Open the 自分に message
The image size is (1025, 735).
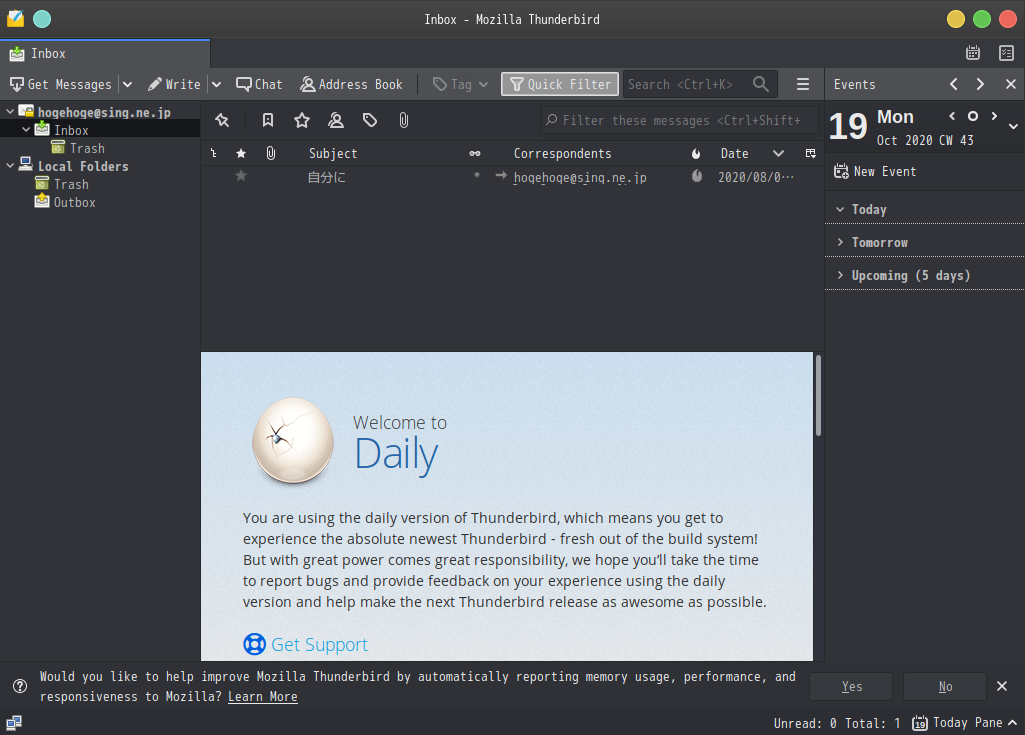click(327, 177)
